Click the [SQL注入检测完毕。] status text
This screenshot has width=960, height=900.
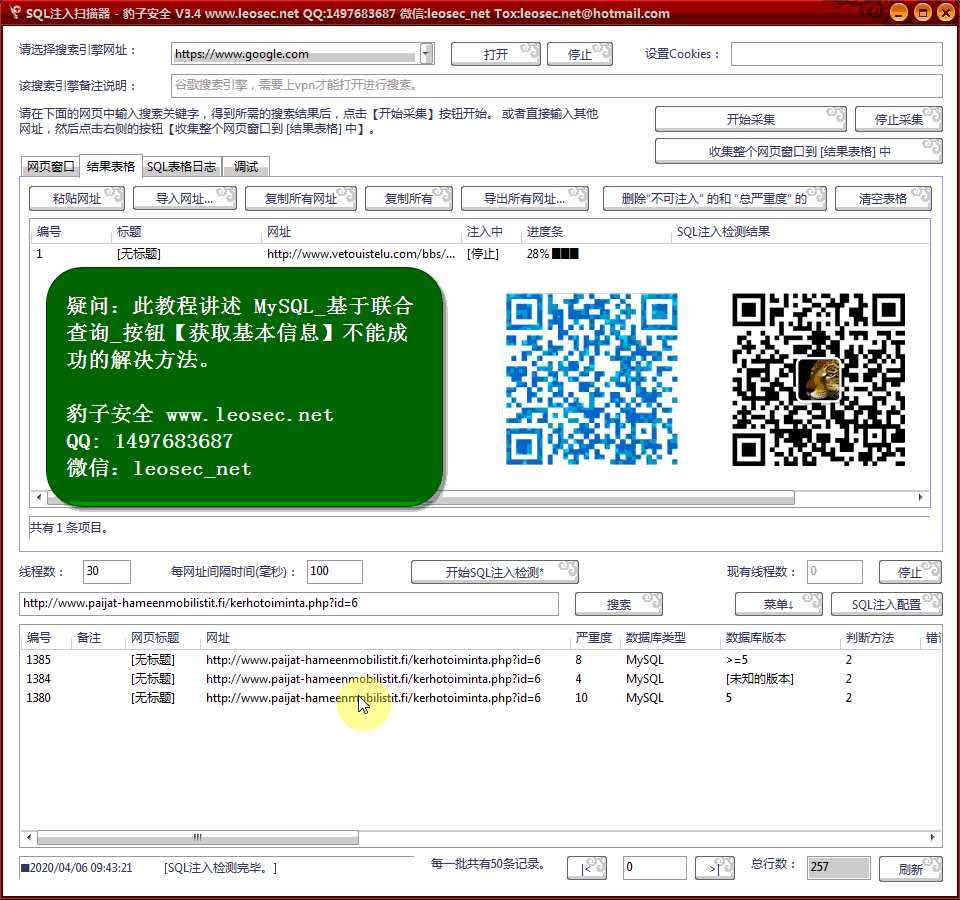point(220,868)
